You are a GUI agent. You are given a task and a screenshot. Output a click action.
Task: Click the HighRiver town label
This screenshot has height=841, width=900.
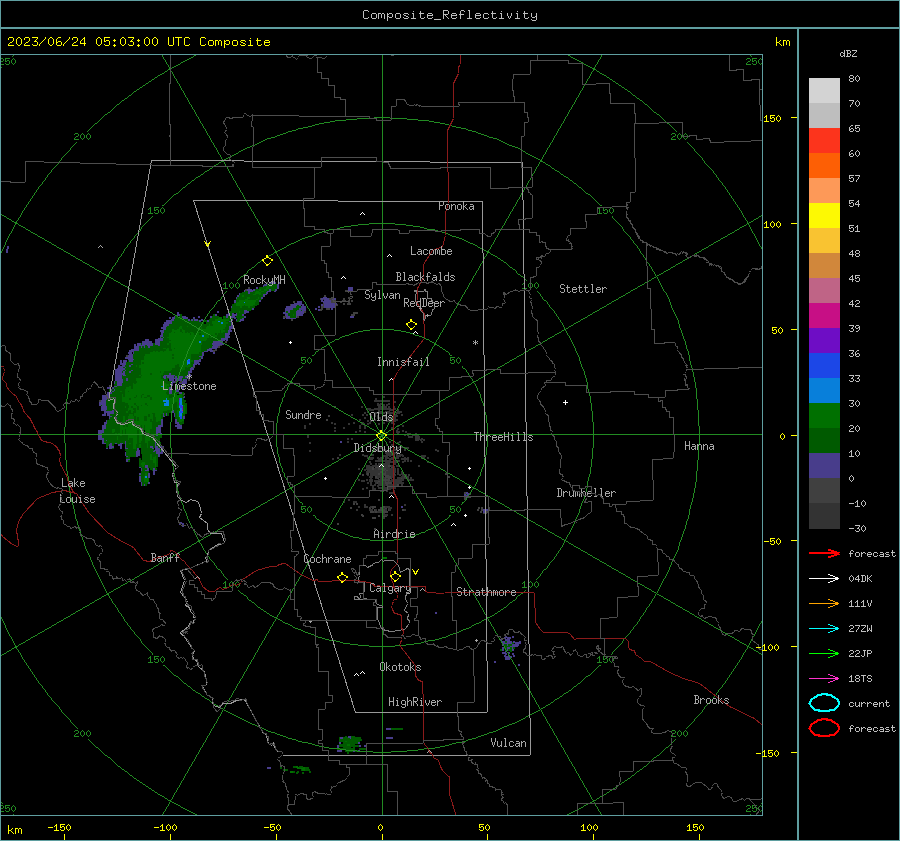coord(415,702)
